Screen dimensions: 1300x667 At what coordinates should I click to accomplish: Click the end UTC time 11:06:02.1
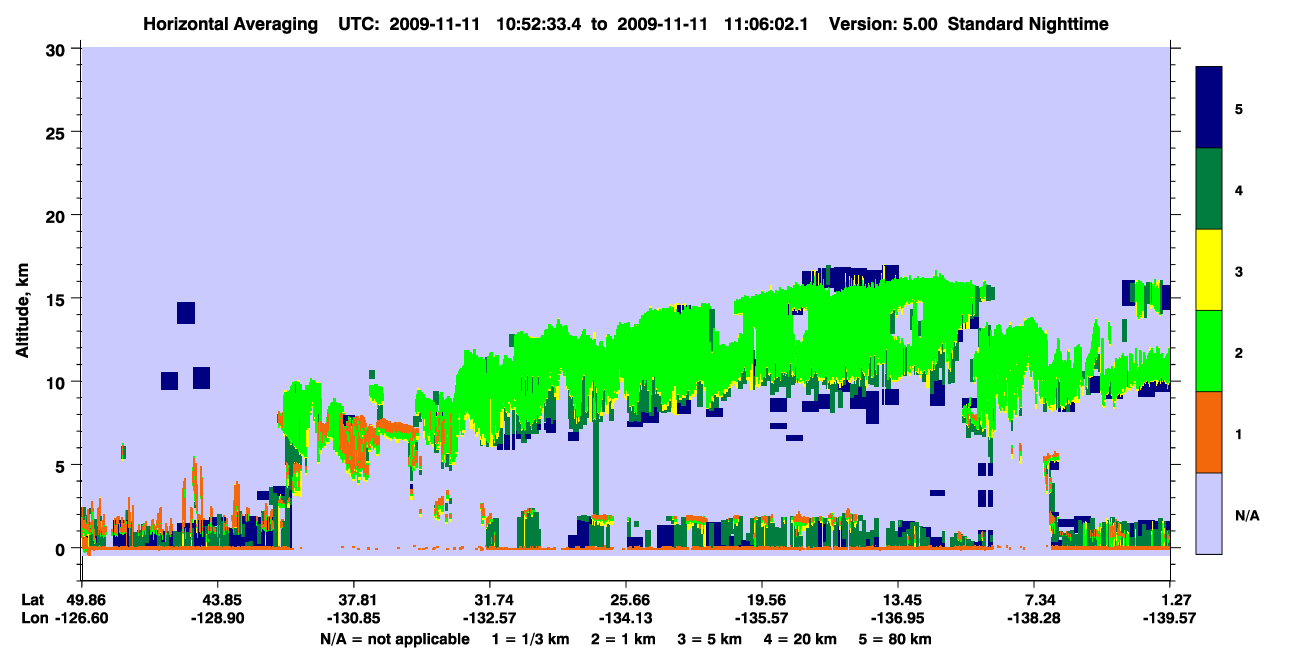(777, 23)
